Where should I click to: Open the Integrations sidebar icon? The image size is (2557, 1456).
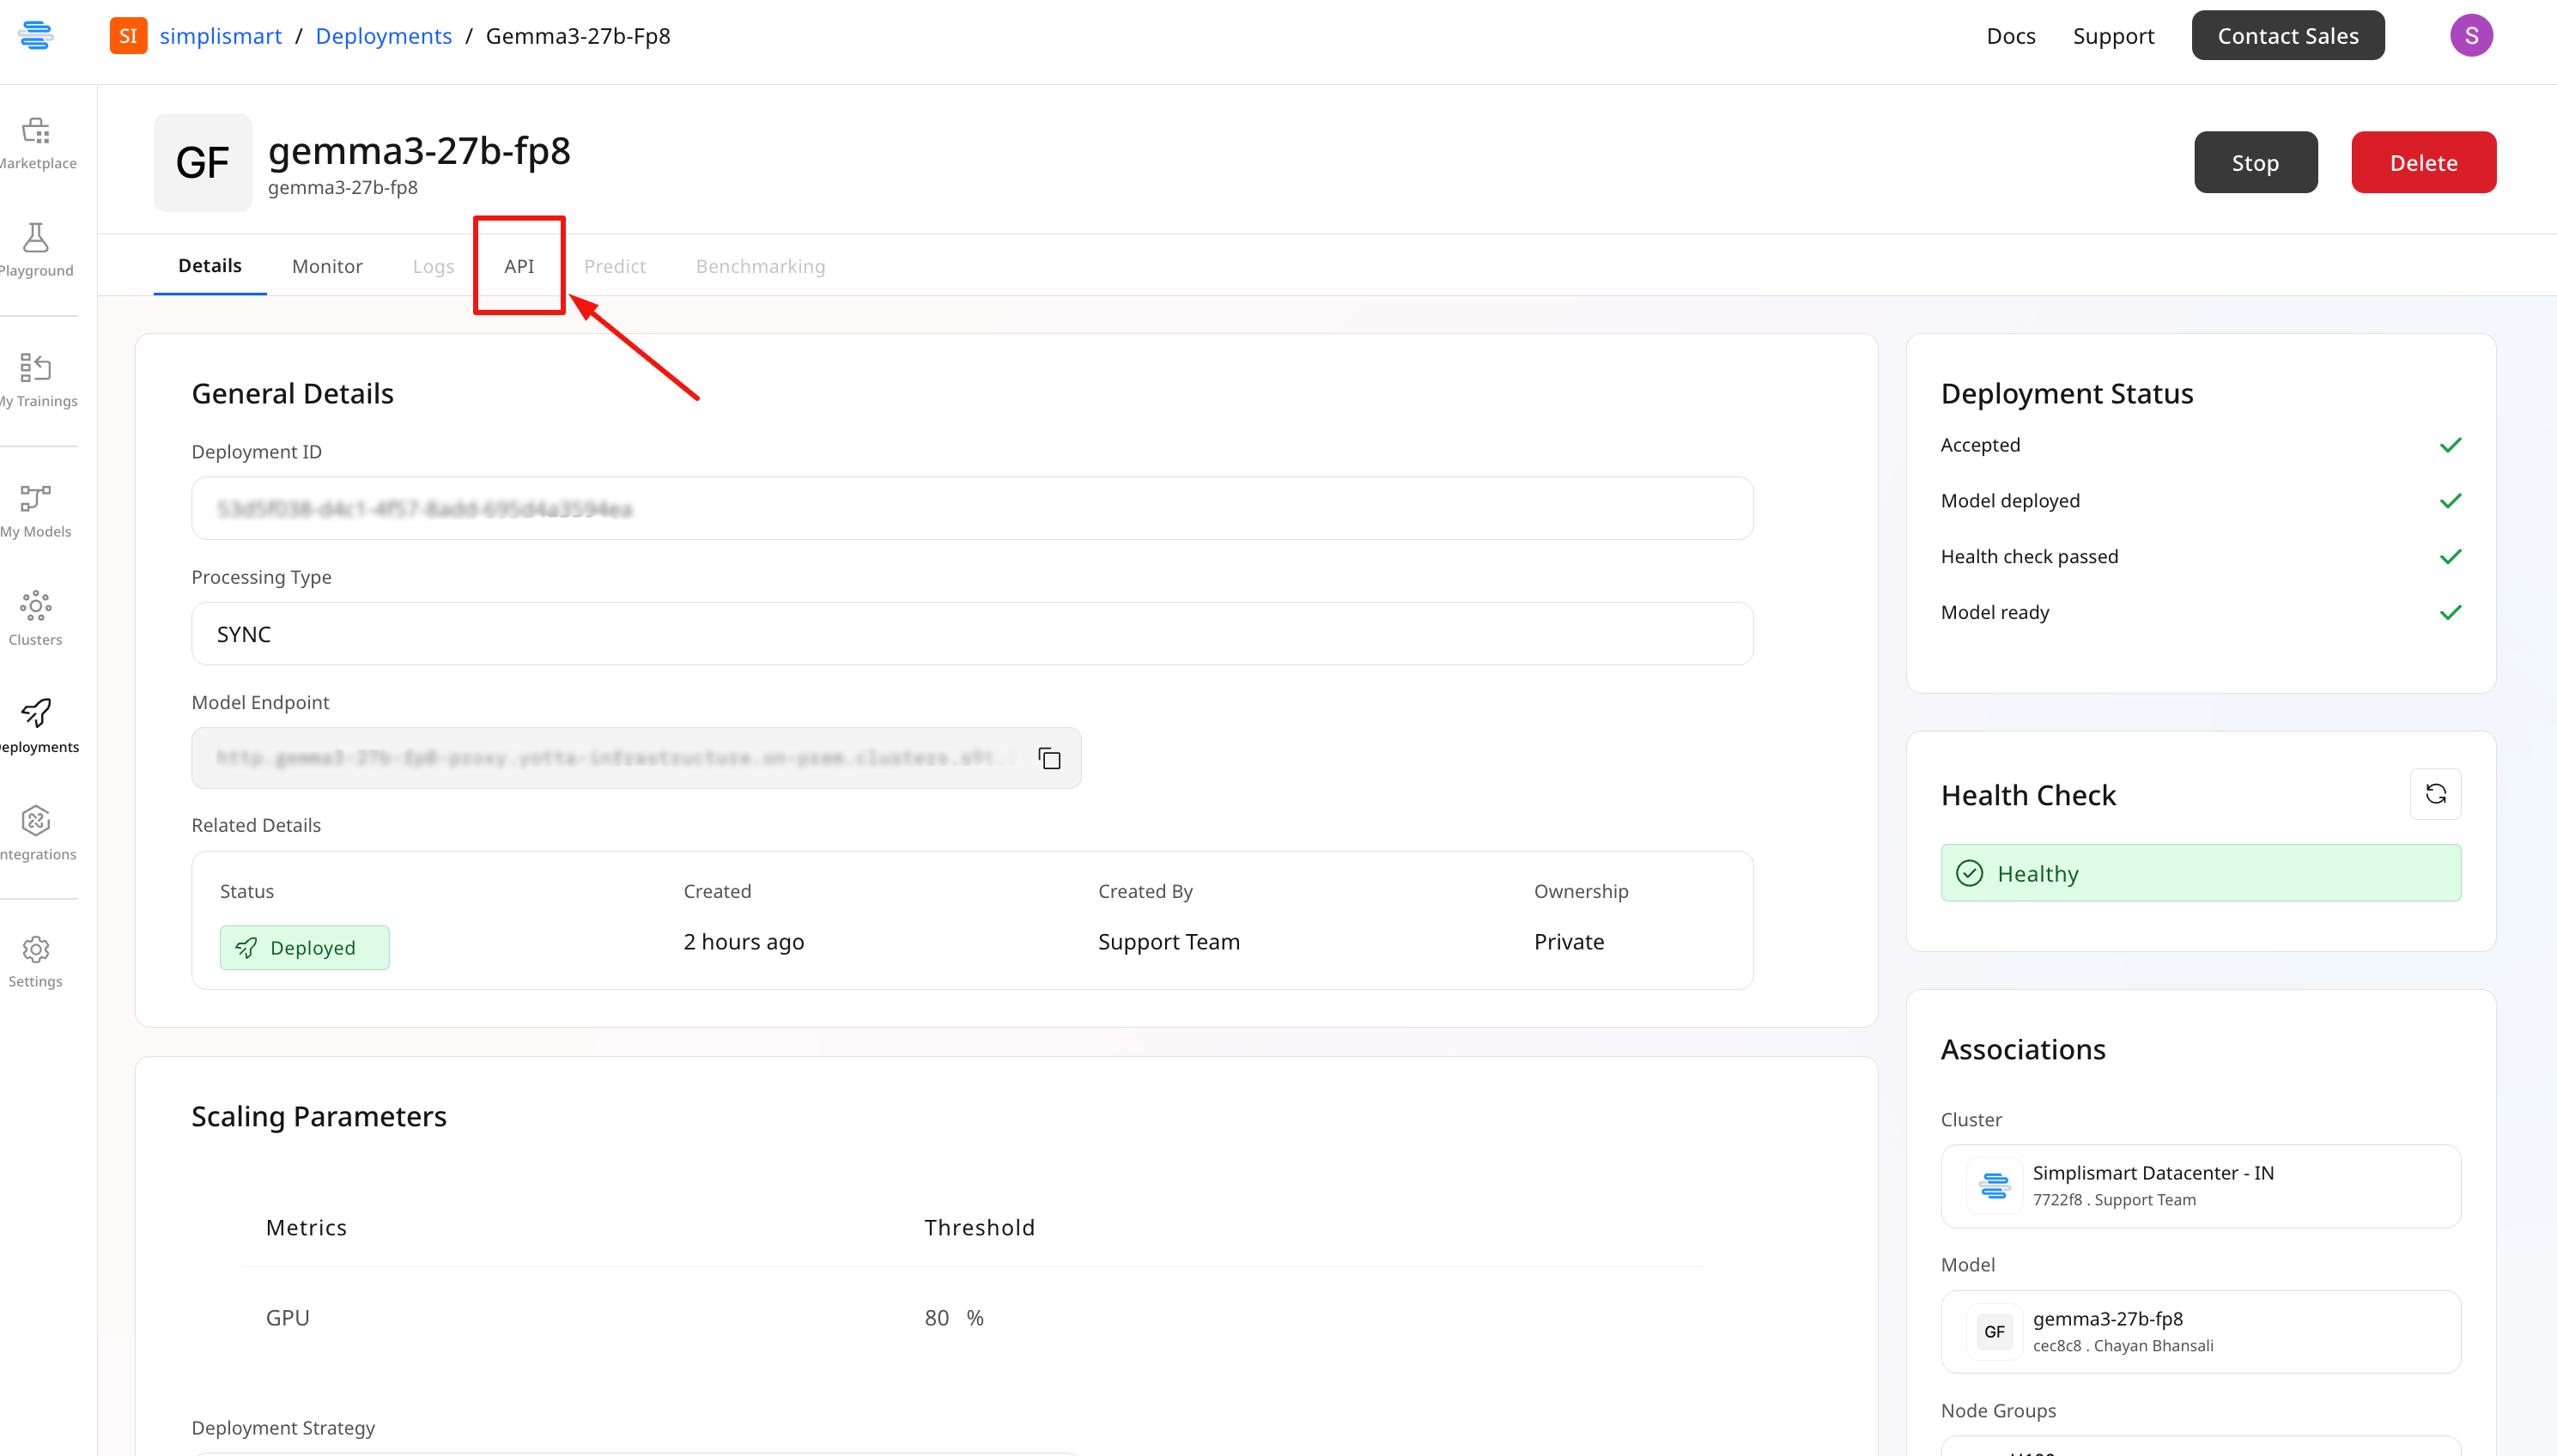36,822
